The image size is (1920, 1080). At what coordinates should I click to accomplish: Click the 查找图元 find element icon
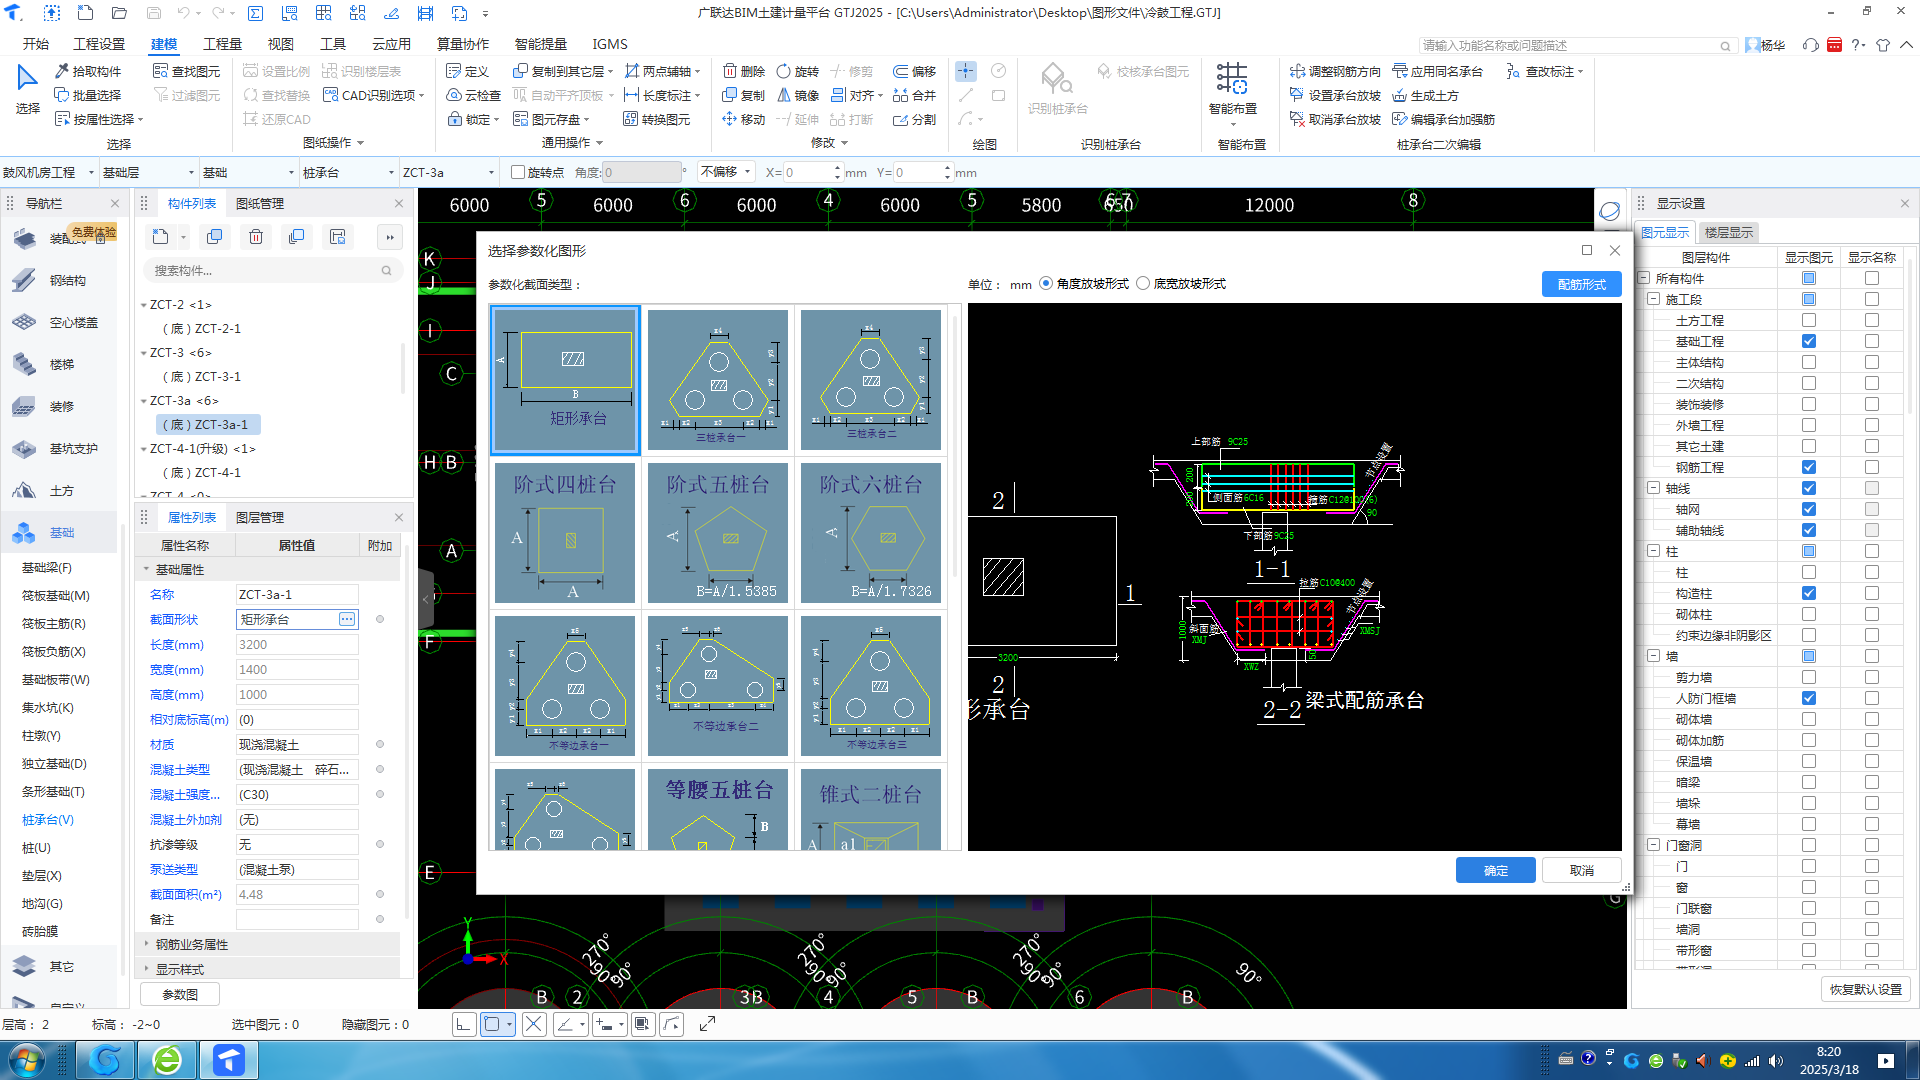[x=160, y=71]
